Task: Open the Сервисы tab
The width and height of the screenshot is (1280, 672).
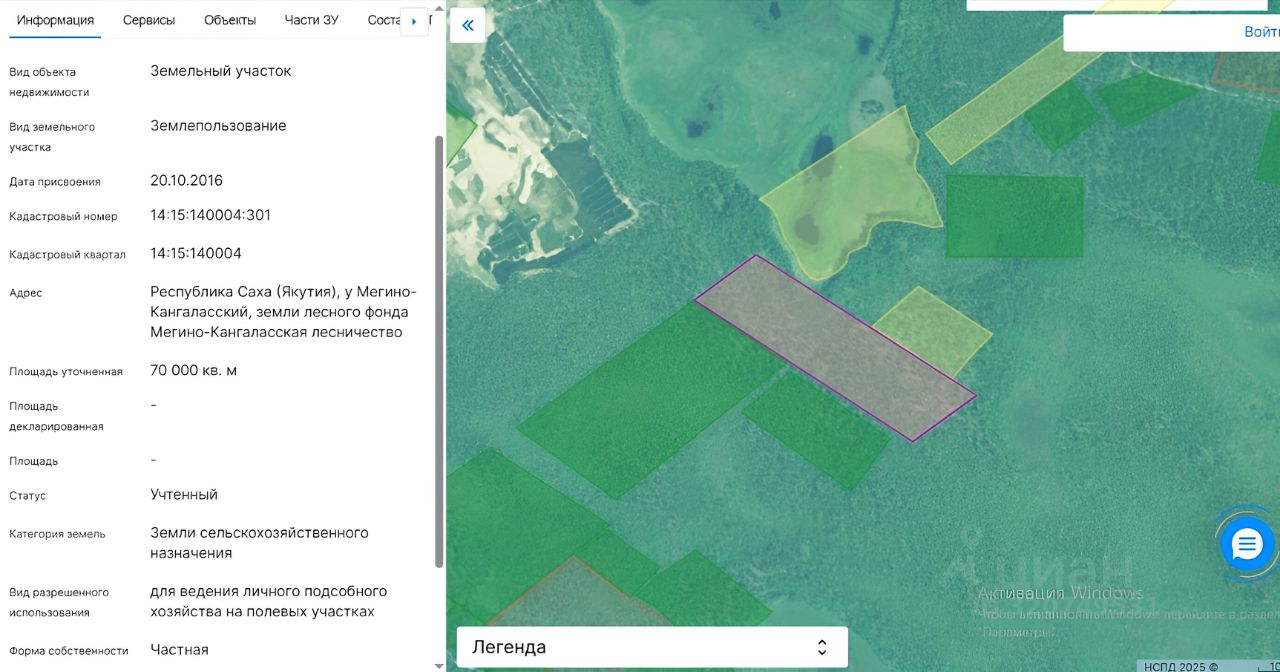Action: pyautogui.click(x=149, y=20)
